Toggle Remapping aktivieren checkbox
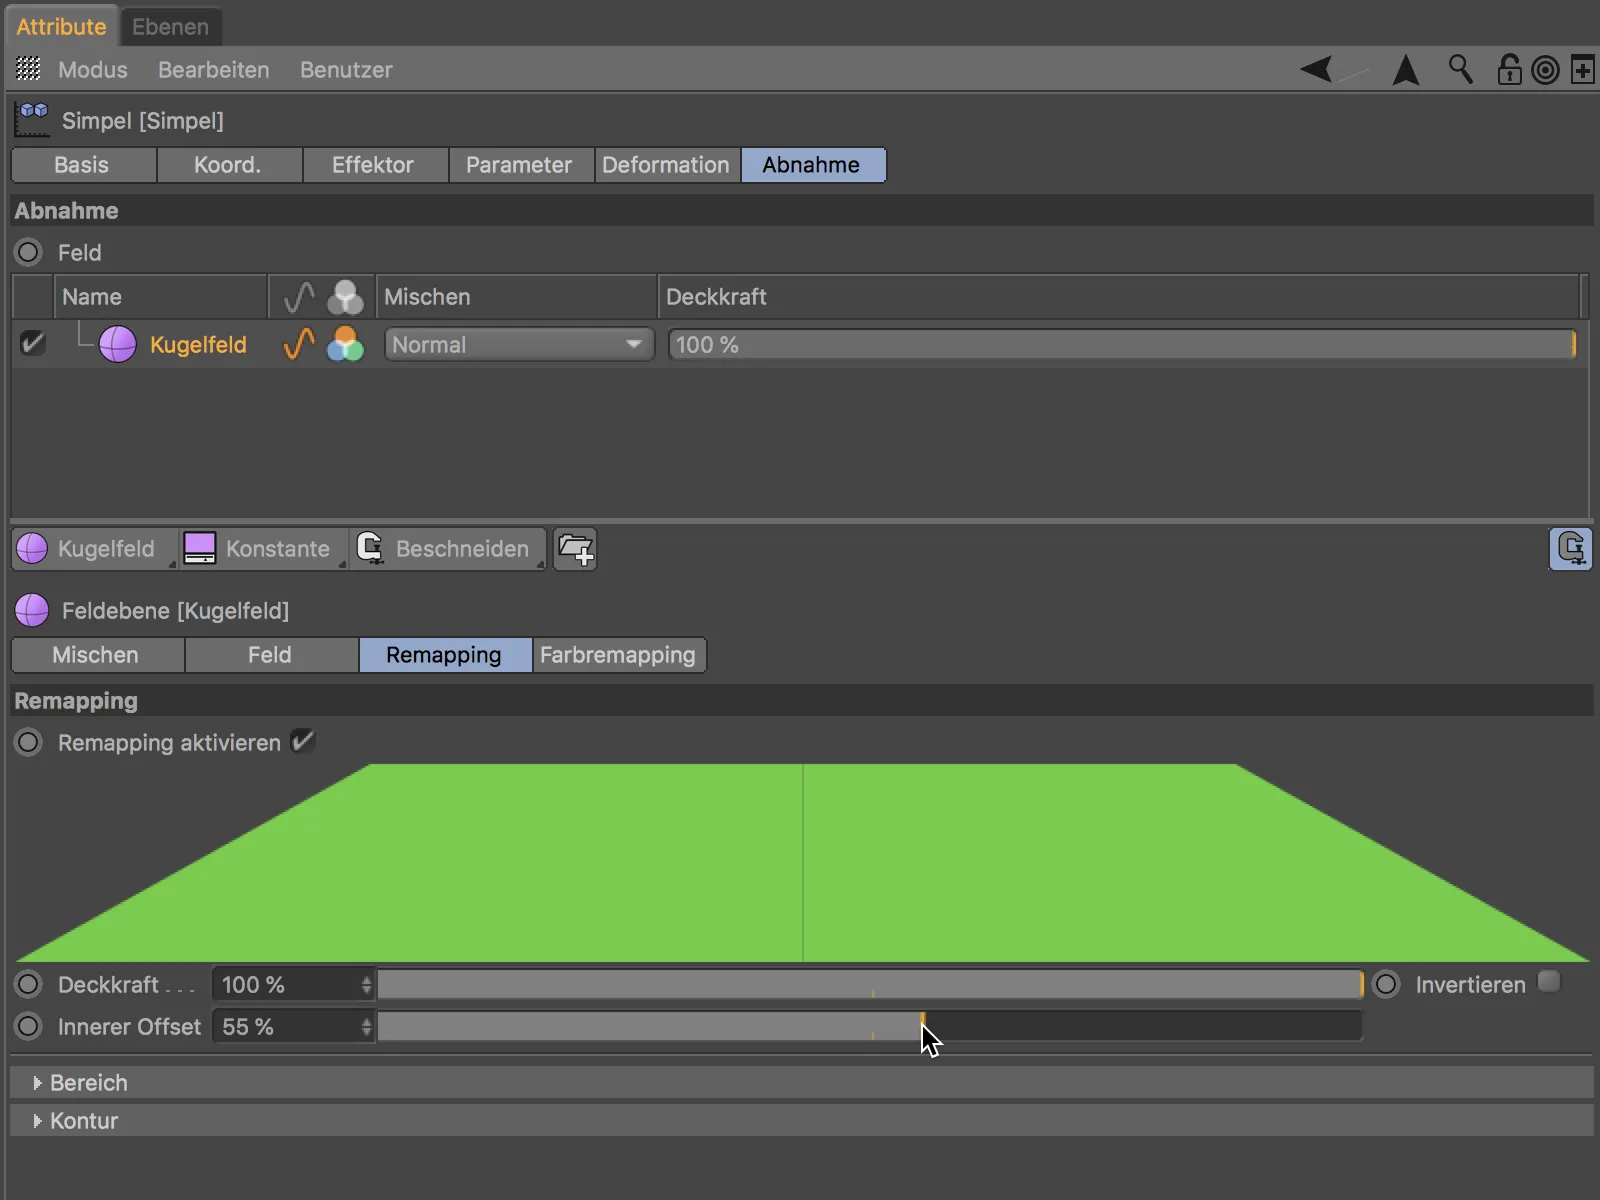1600x1200 pixels. pos(302,742)
